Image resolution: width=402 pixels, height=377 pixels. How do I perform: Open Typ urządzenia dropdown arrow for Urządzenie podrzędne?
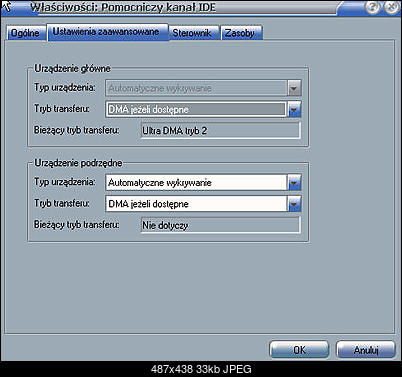(x=294, y=183)
